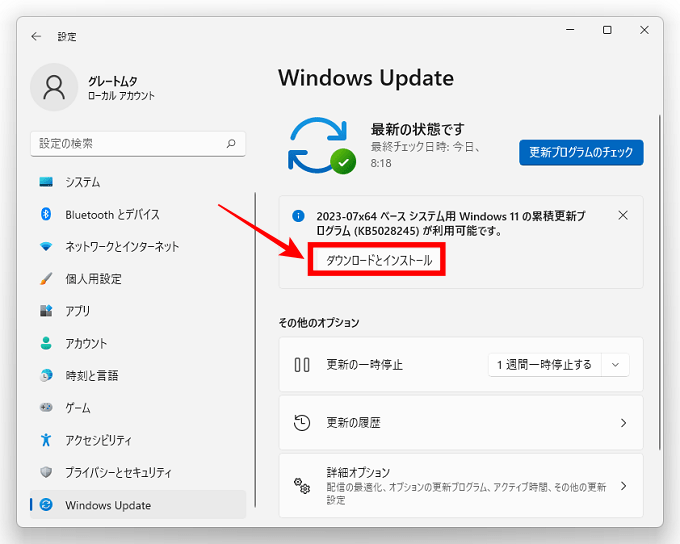
Task: Click the アクセシビリティ figure icon
Action: click(46, 440)
